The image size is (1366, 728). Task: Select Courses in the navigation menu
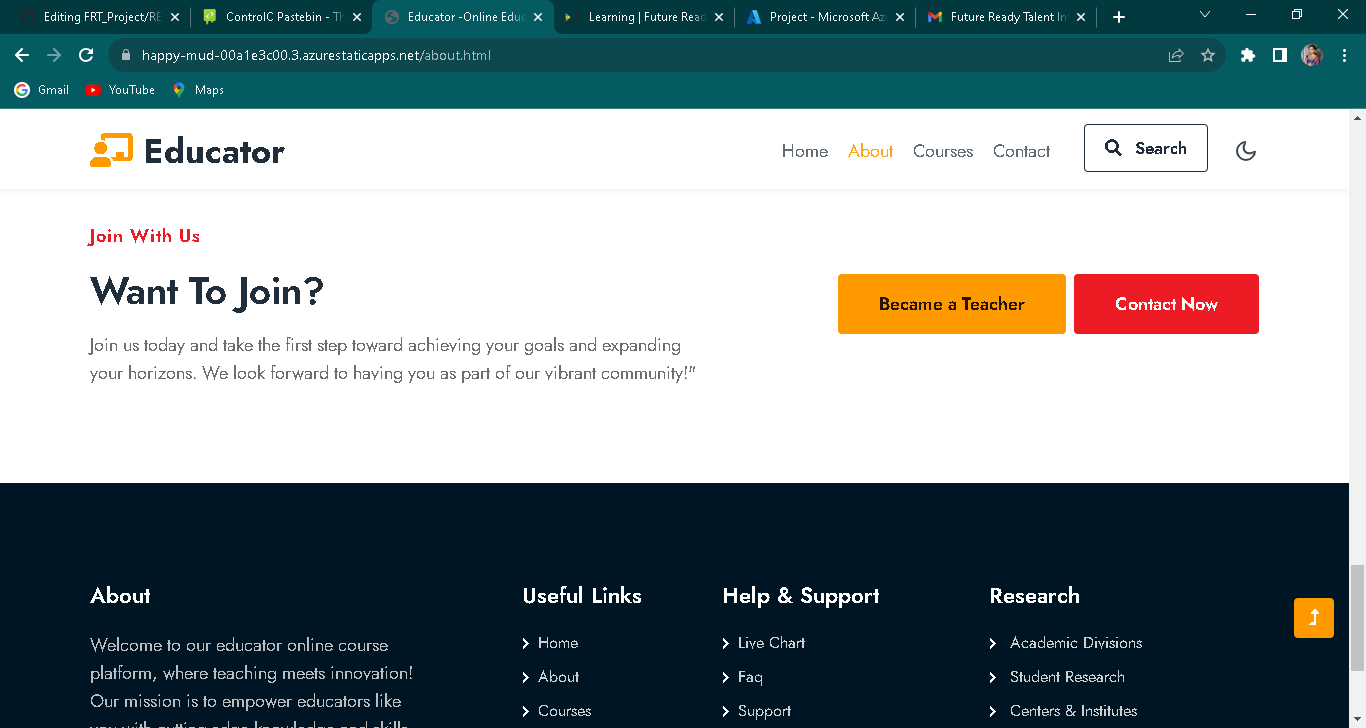pos(942,151)
